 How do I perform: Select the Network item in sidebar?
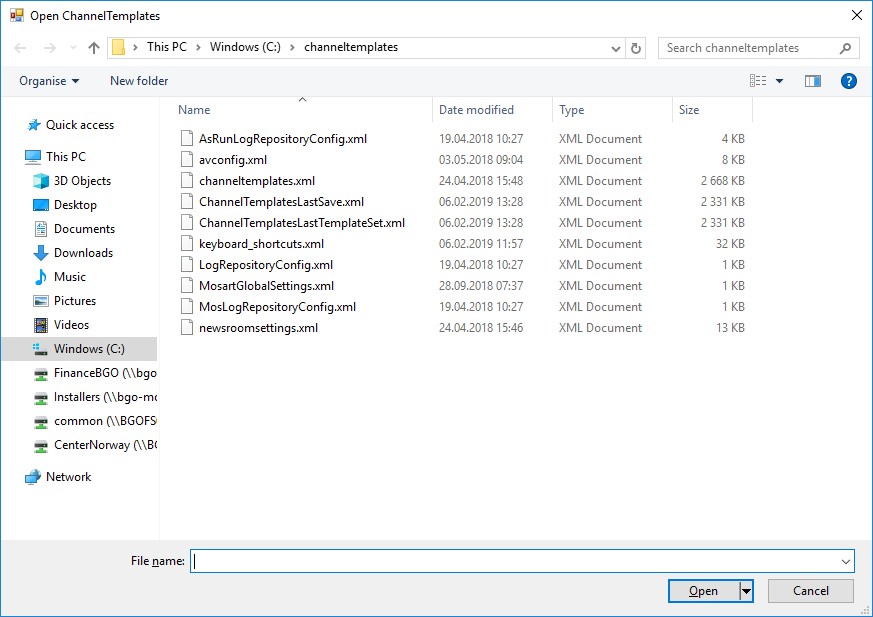69,476
